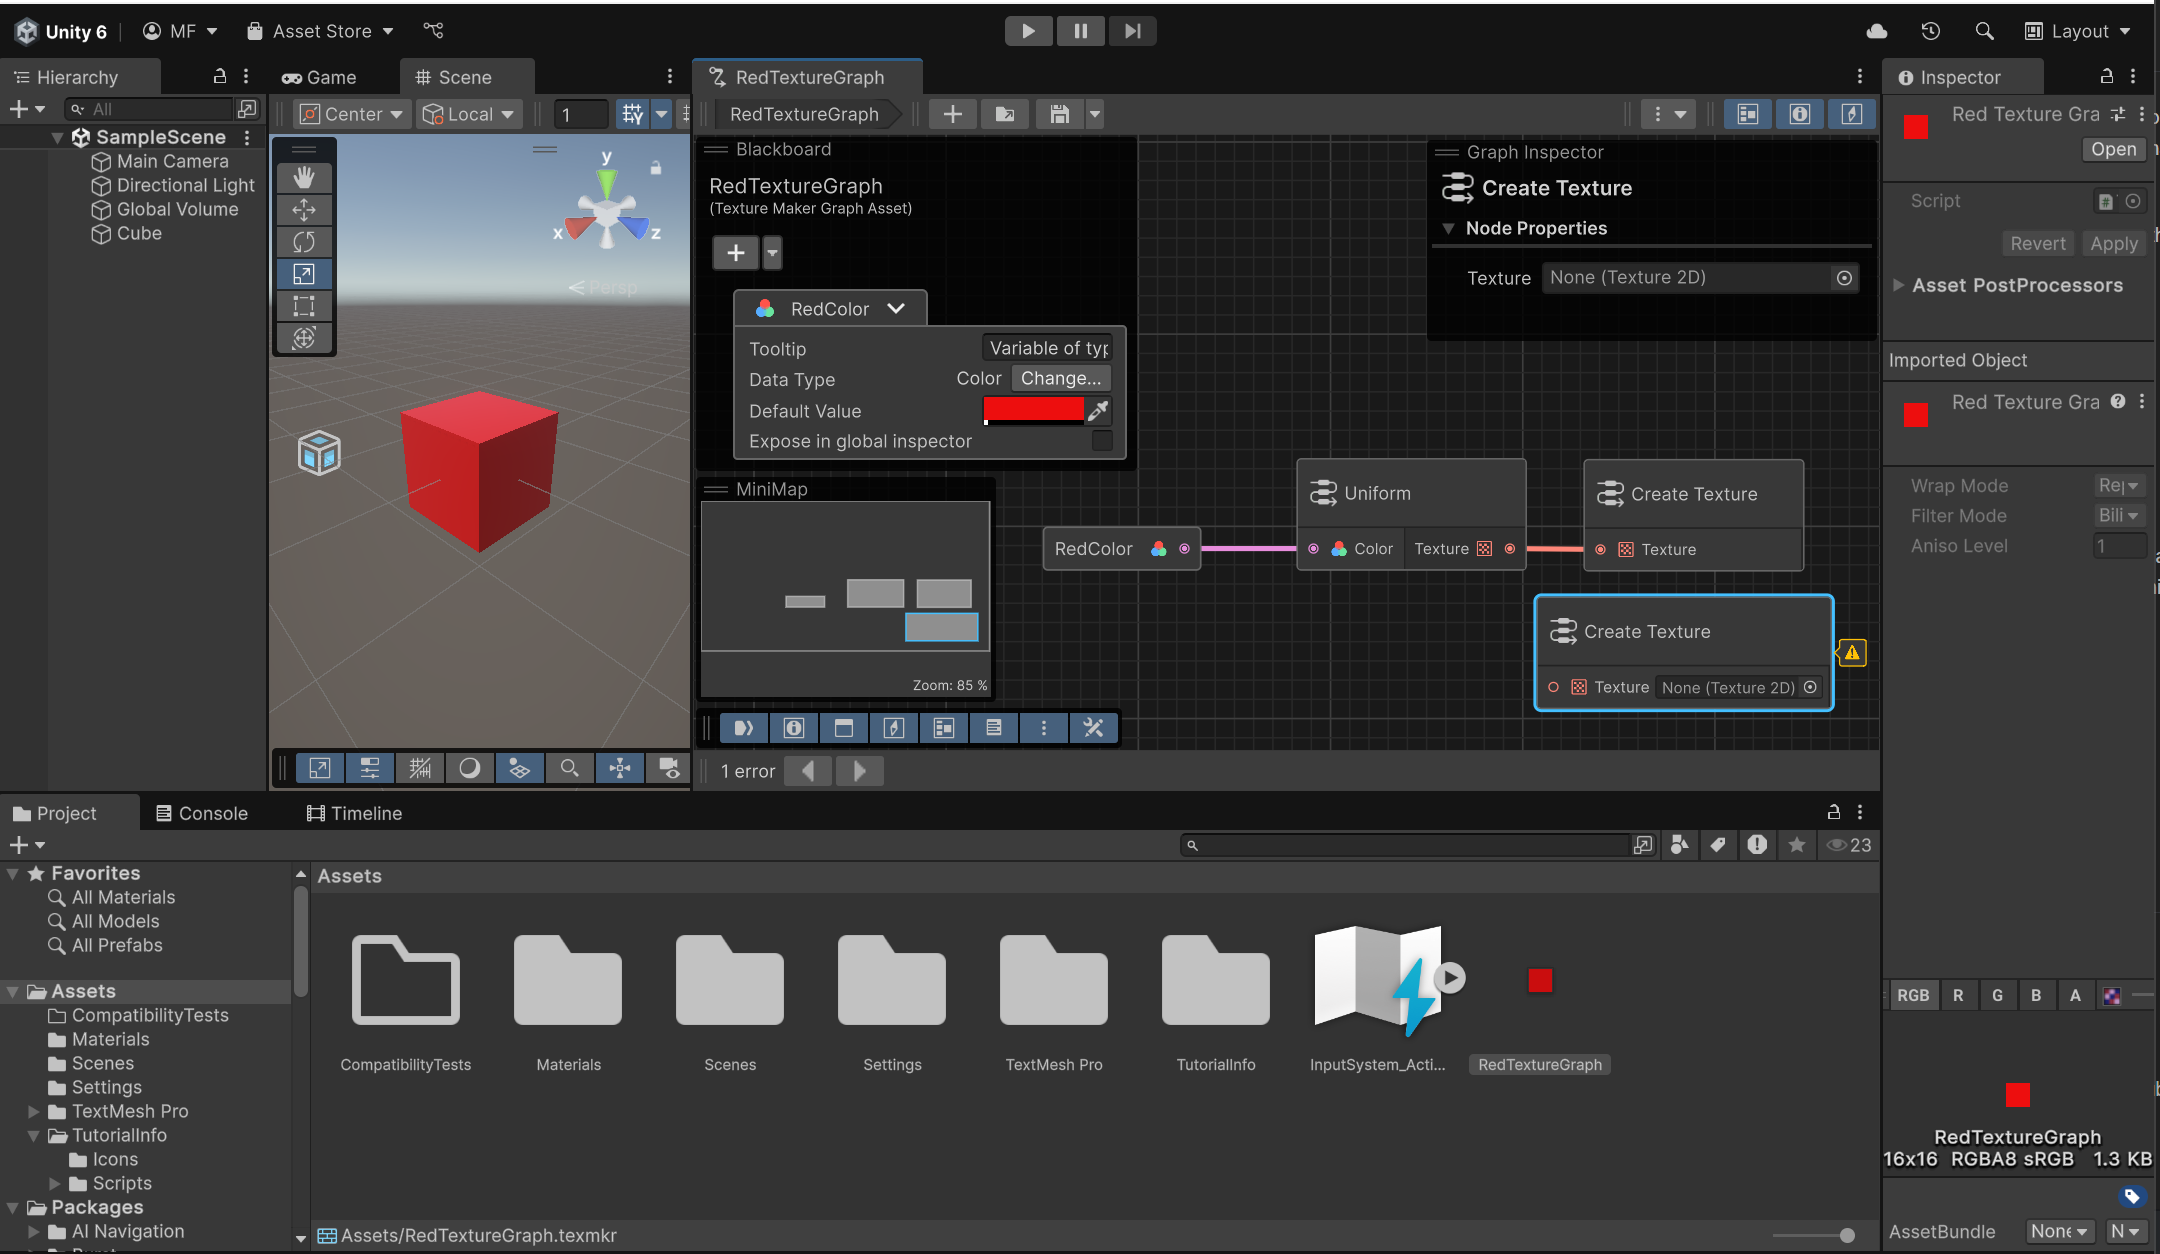Select the Move tool in Scene view

point(304,210)
